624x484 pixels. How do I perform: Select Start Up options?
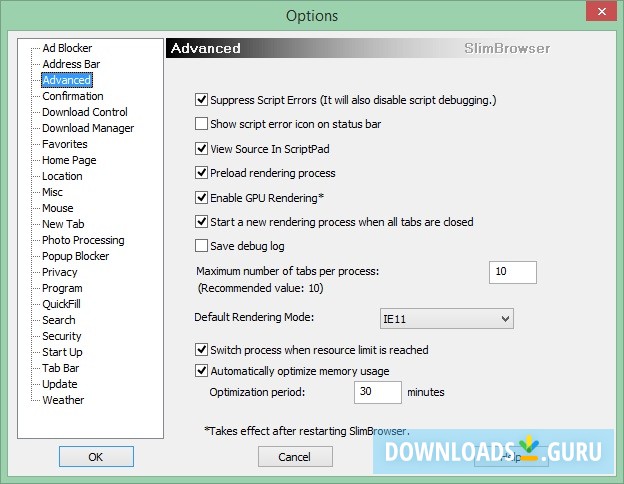point(62,352)
